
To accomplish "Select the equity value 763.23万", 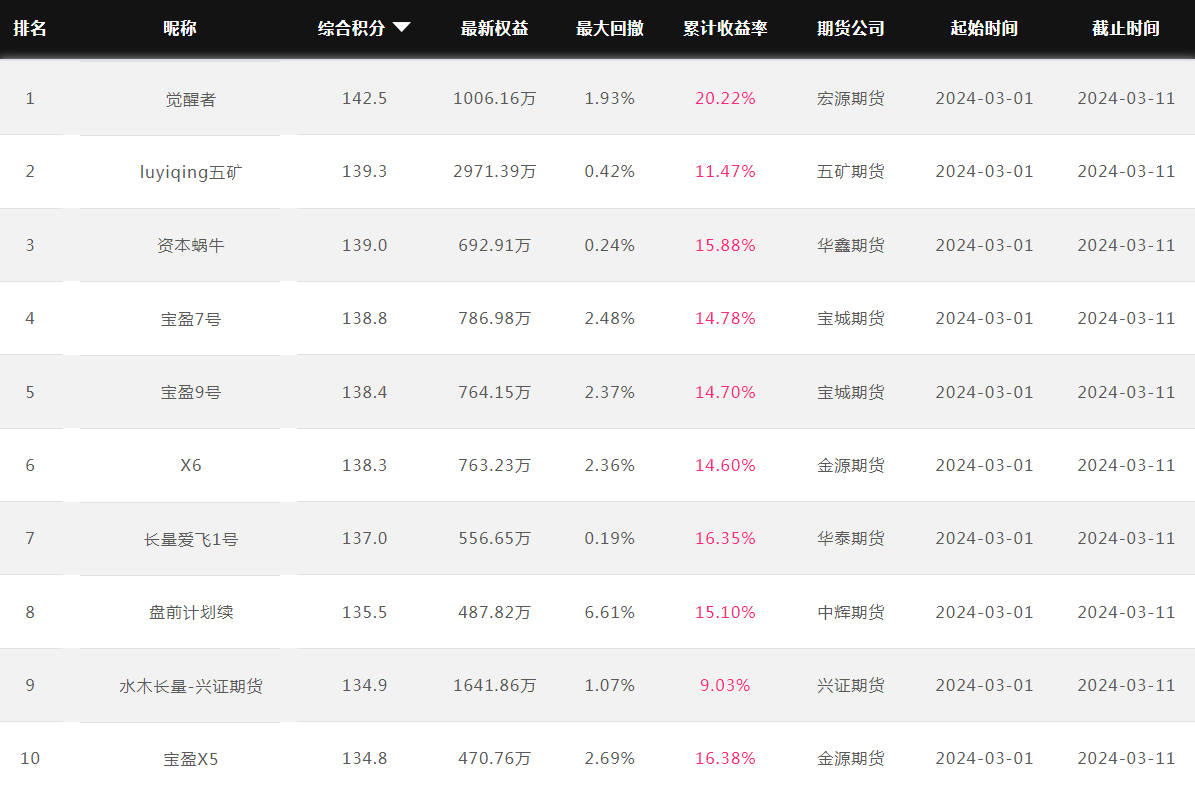I will point(495,465).
